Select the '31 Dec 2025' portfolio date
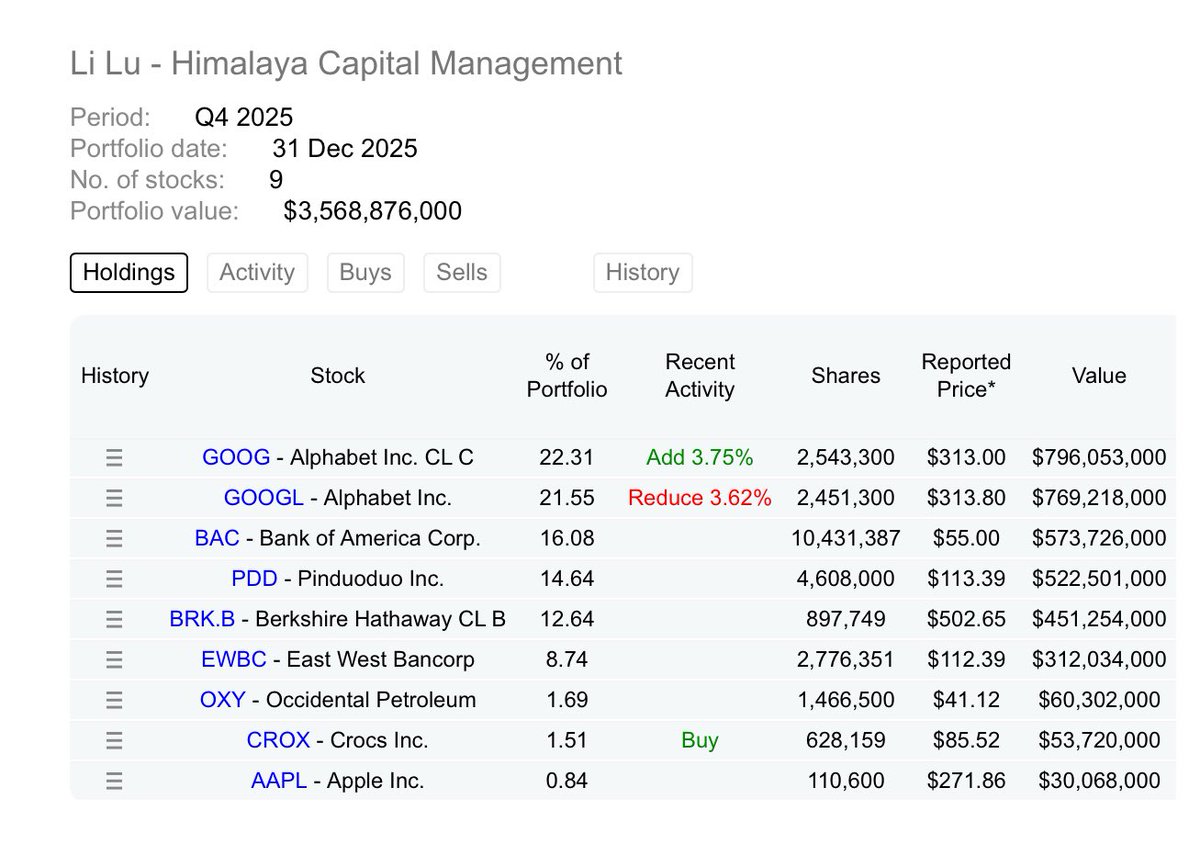The height and width of the screenshot is (844, 1200). coord(345,150)
